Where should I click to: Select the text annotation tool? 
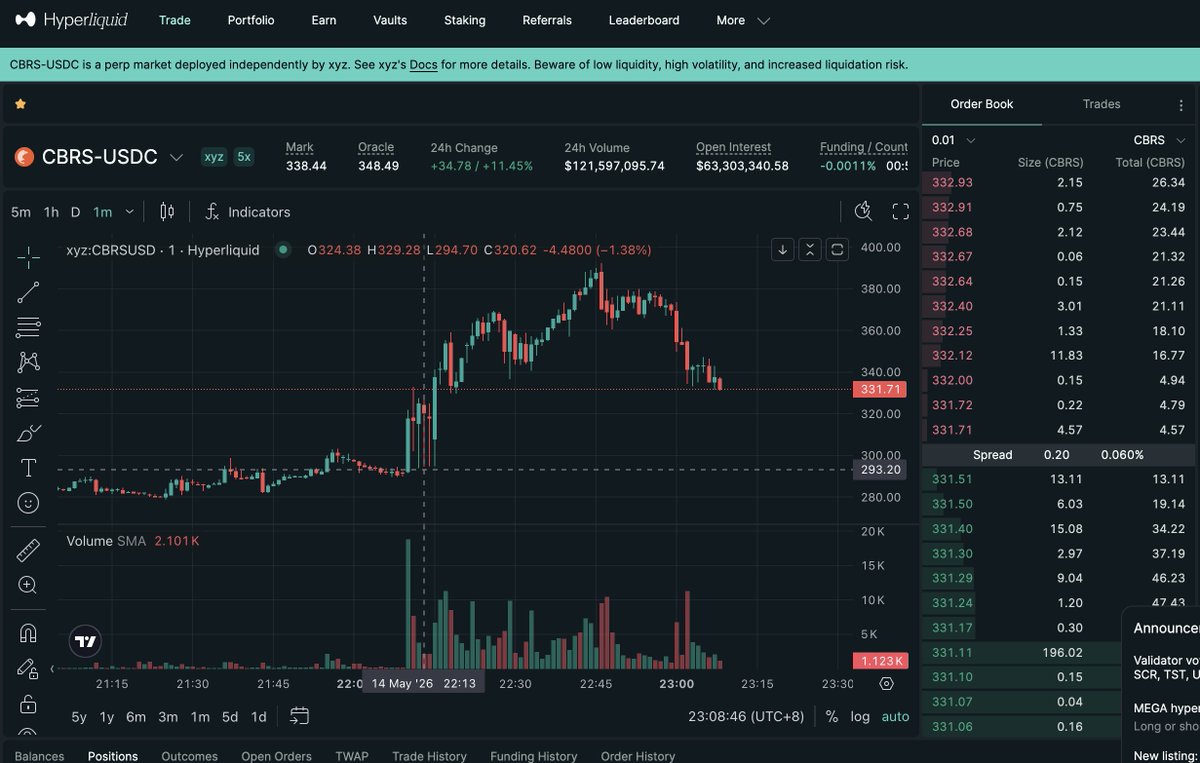click(x=28, y=467)
